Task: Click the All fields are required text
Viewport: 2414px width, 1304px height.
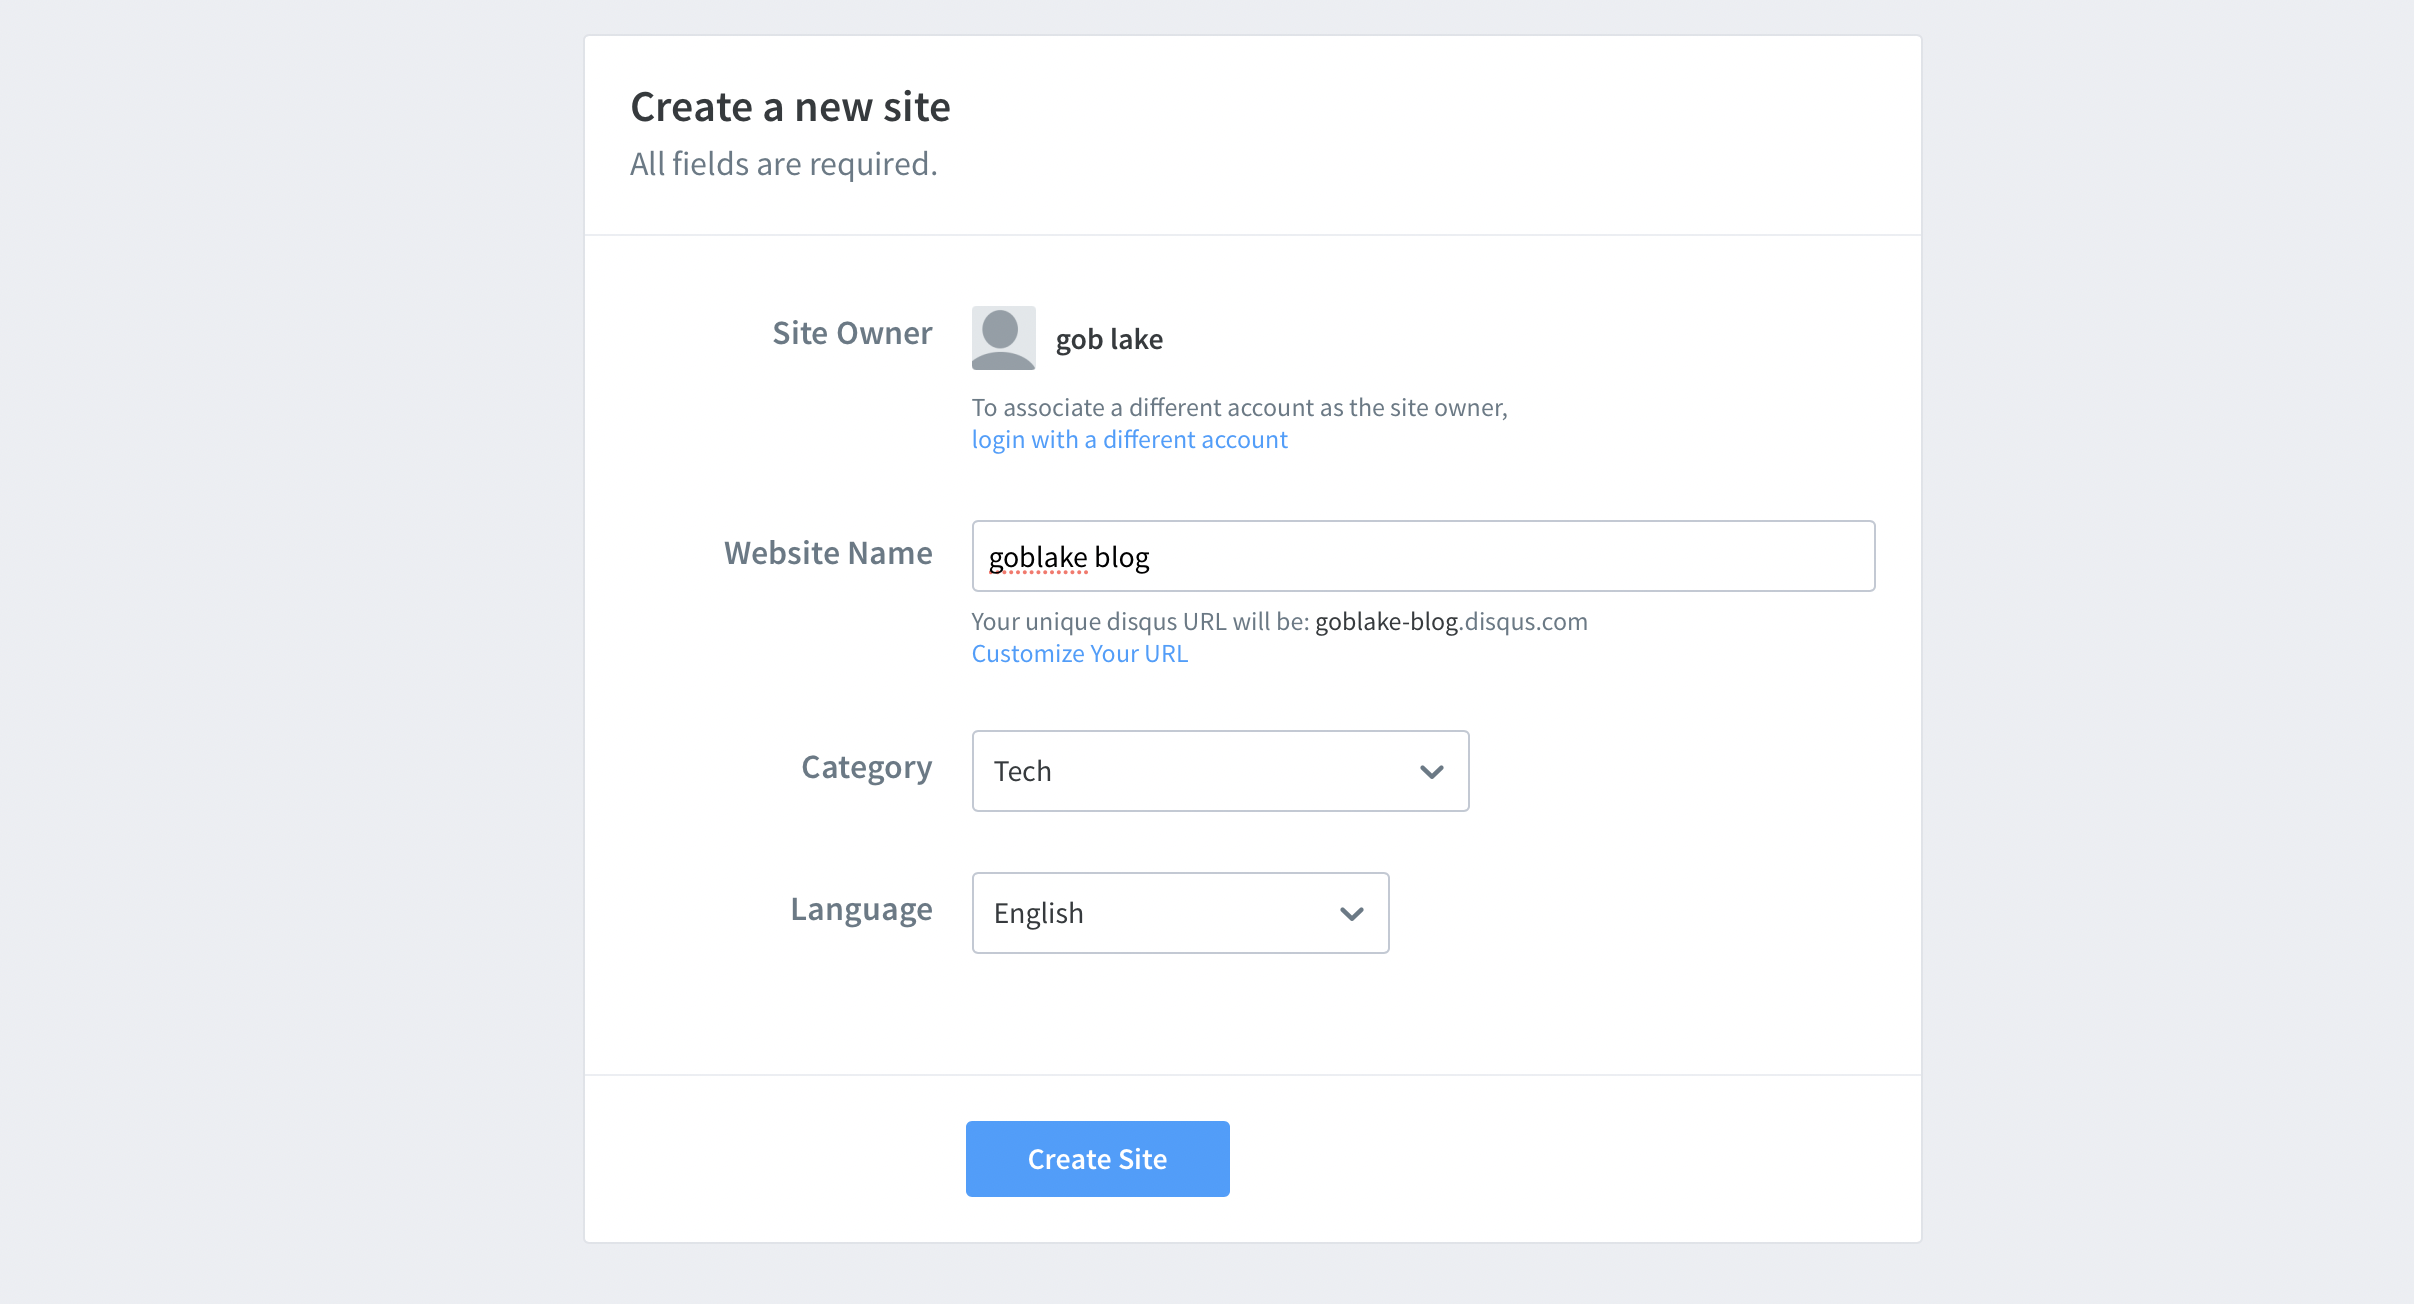Action: pyautogui.click(x=783, y=164)
